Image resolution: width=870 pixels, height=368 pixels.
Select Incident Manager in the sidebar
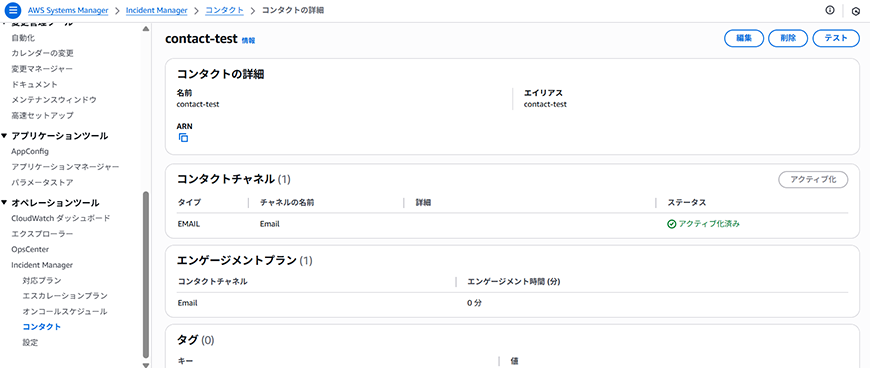tap(42, 265)
